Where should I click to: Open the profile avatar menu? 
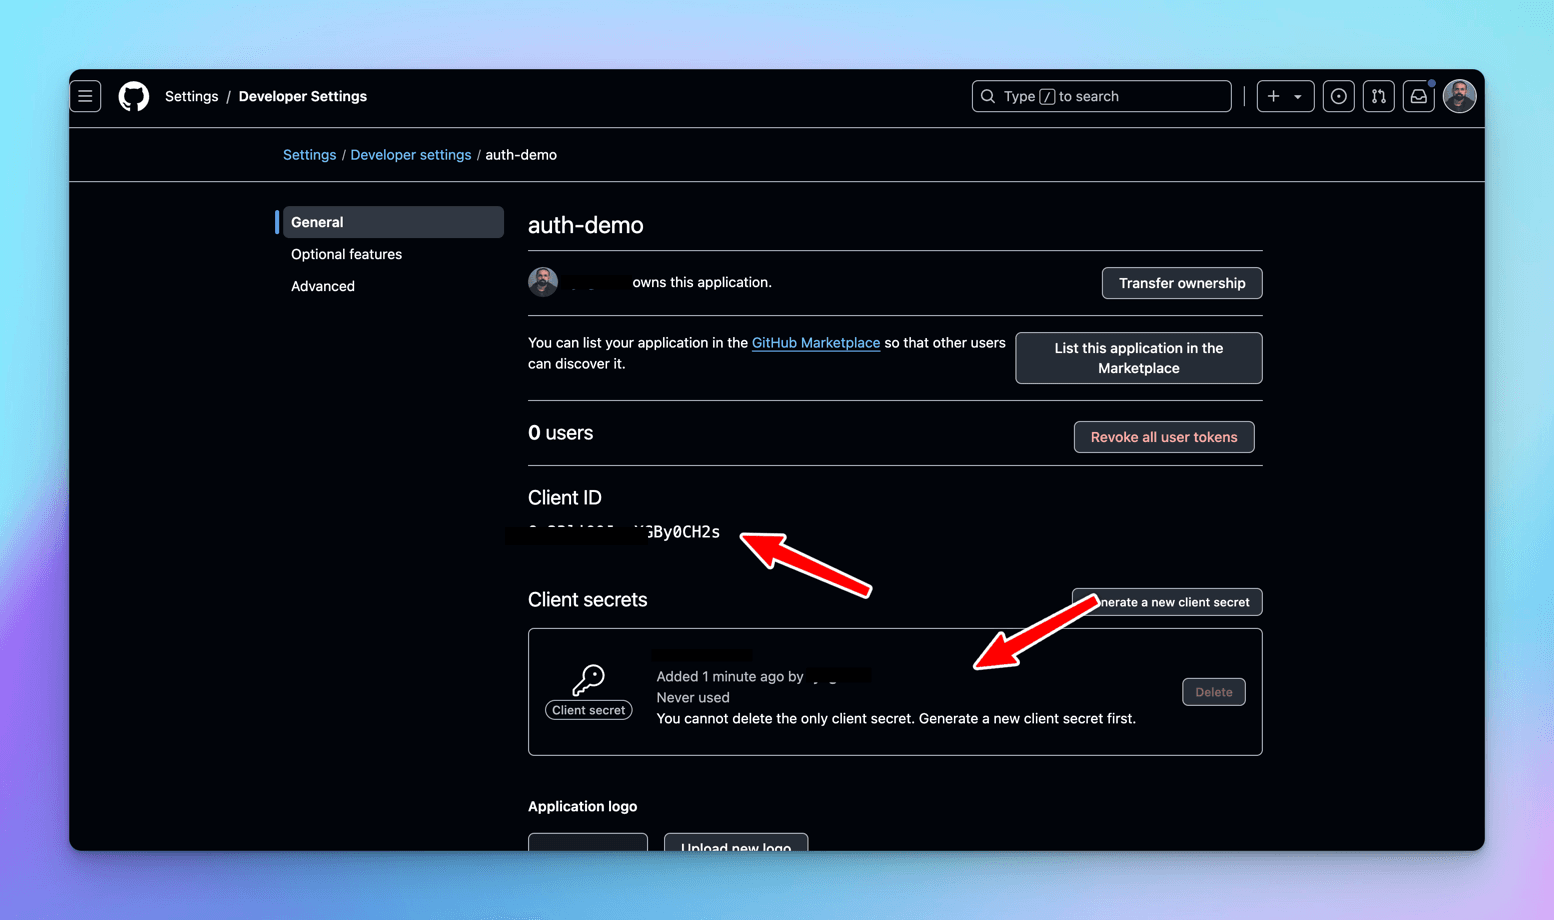click(x=1459, y=96)
